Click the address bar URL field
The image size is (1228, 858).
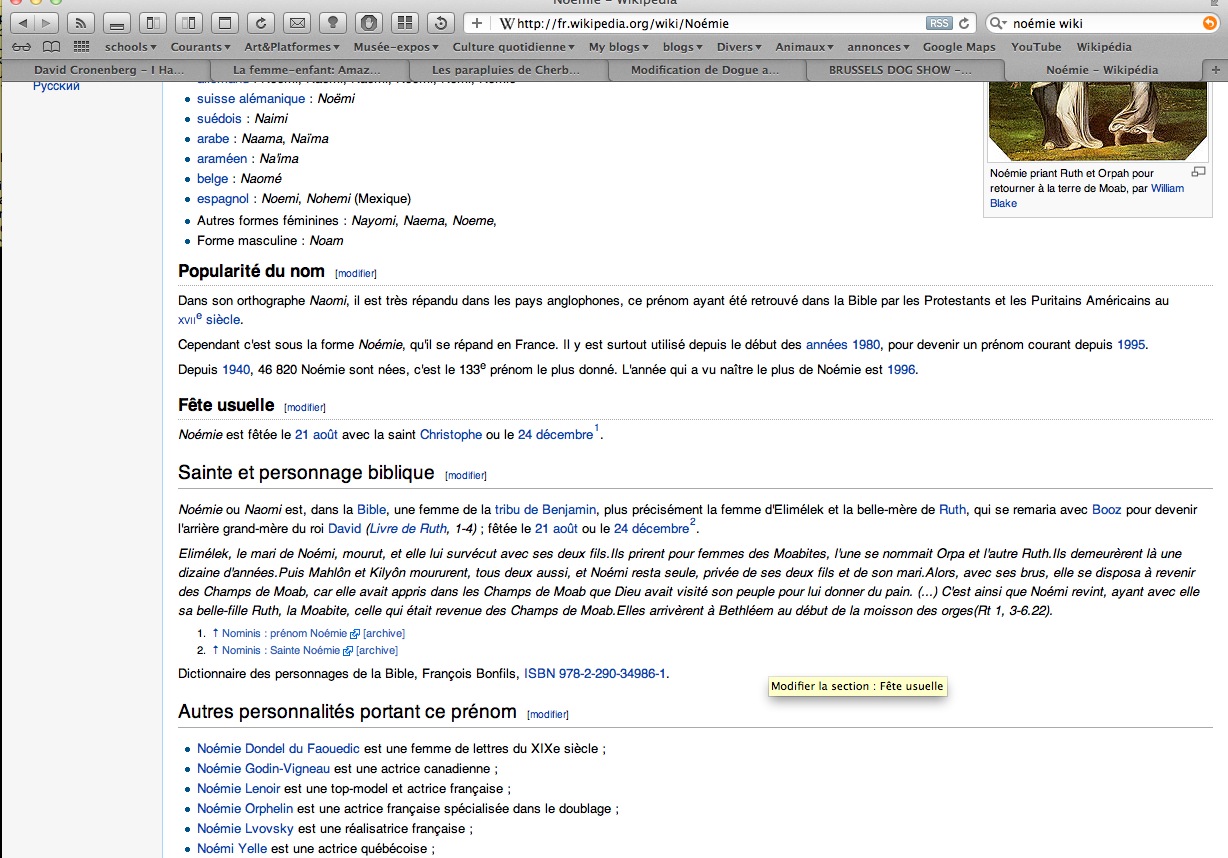click(720, 23)
